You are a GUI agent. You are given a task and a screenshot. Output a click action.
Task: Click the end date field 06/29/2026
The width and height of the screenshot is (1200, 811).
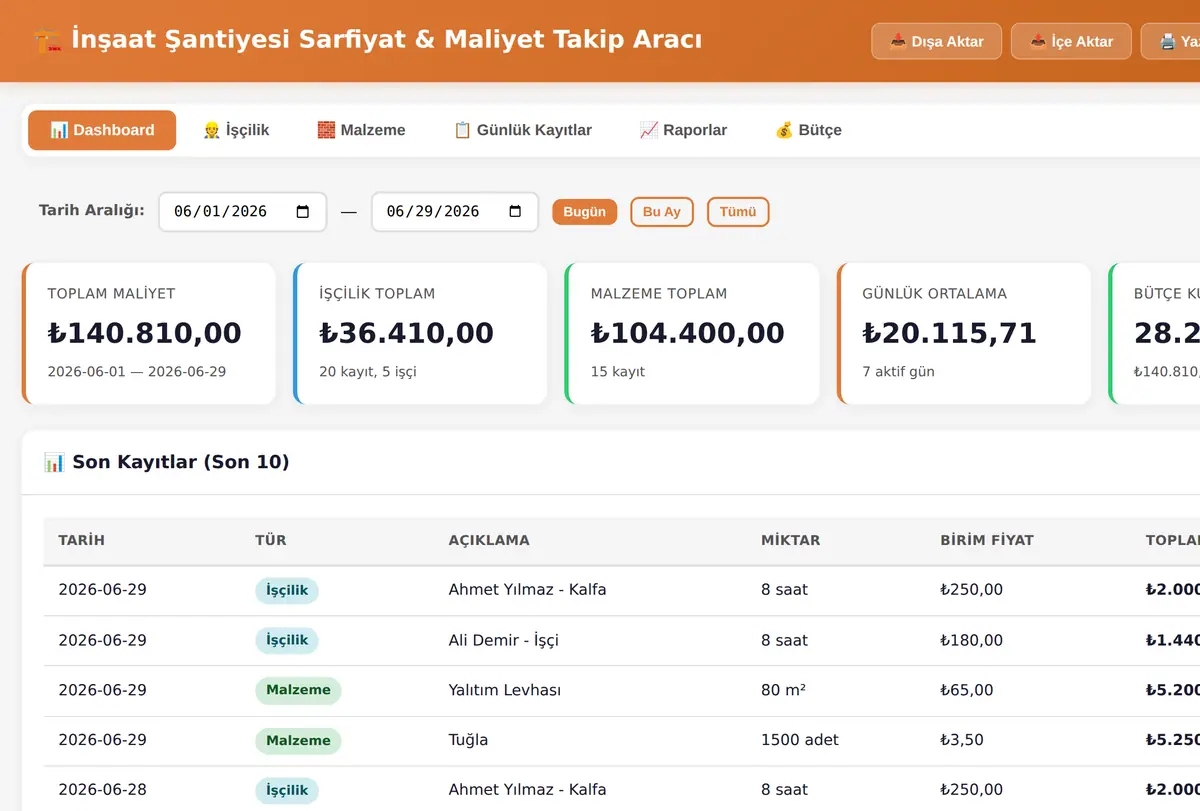pyautogui.click(x=455, y=212)
